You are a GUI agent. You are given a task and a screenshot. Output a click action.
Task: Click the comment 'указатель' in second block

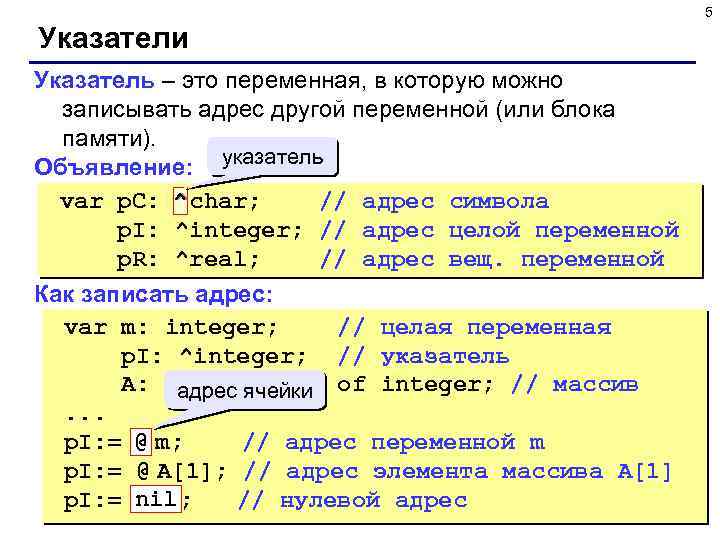click(445, 357)
